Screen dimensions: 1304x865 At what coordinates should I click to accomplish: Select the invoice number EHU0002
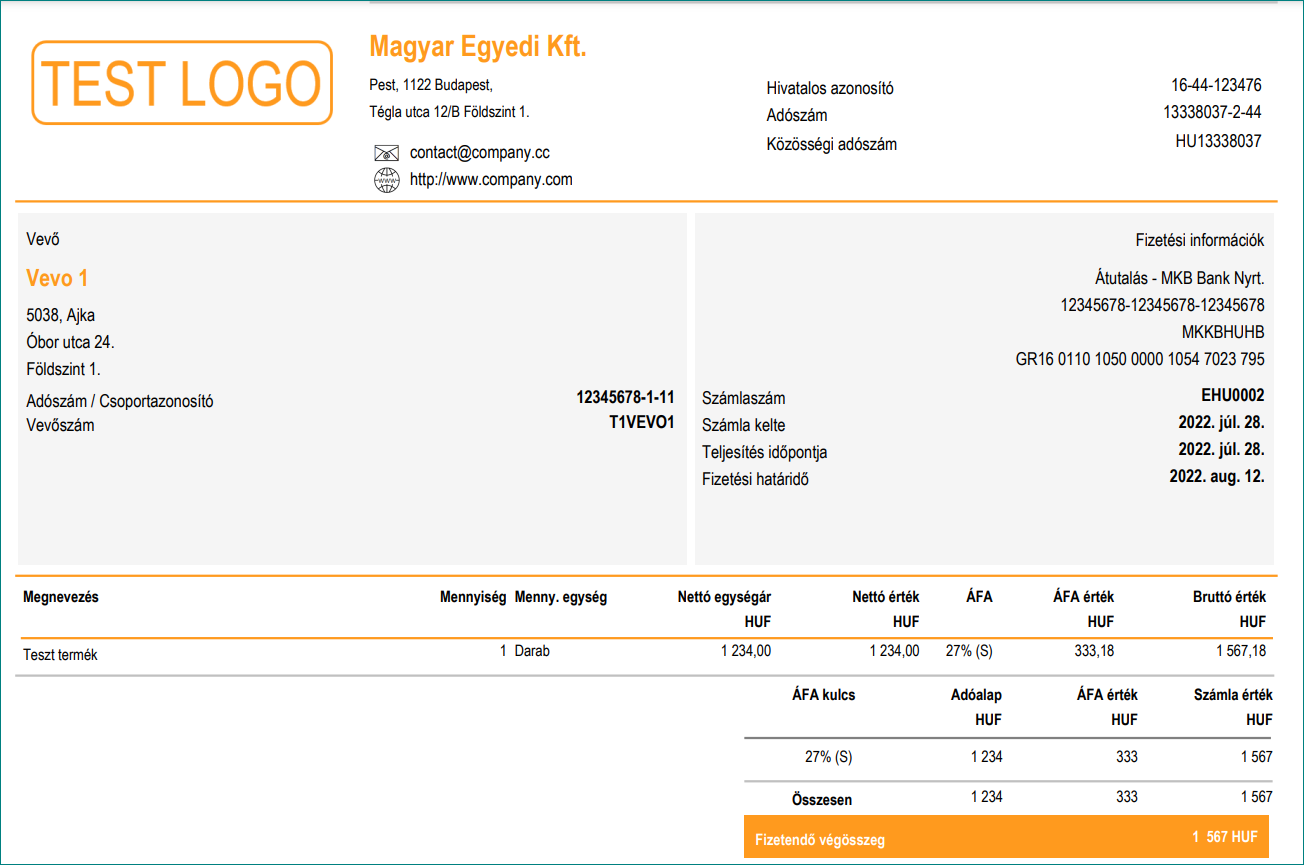pyautogui.click(x=1233, y=395)
